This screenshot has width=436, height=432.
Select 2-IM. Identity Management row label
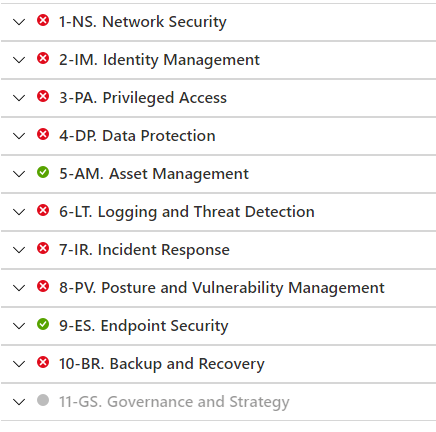pos(159,60)
